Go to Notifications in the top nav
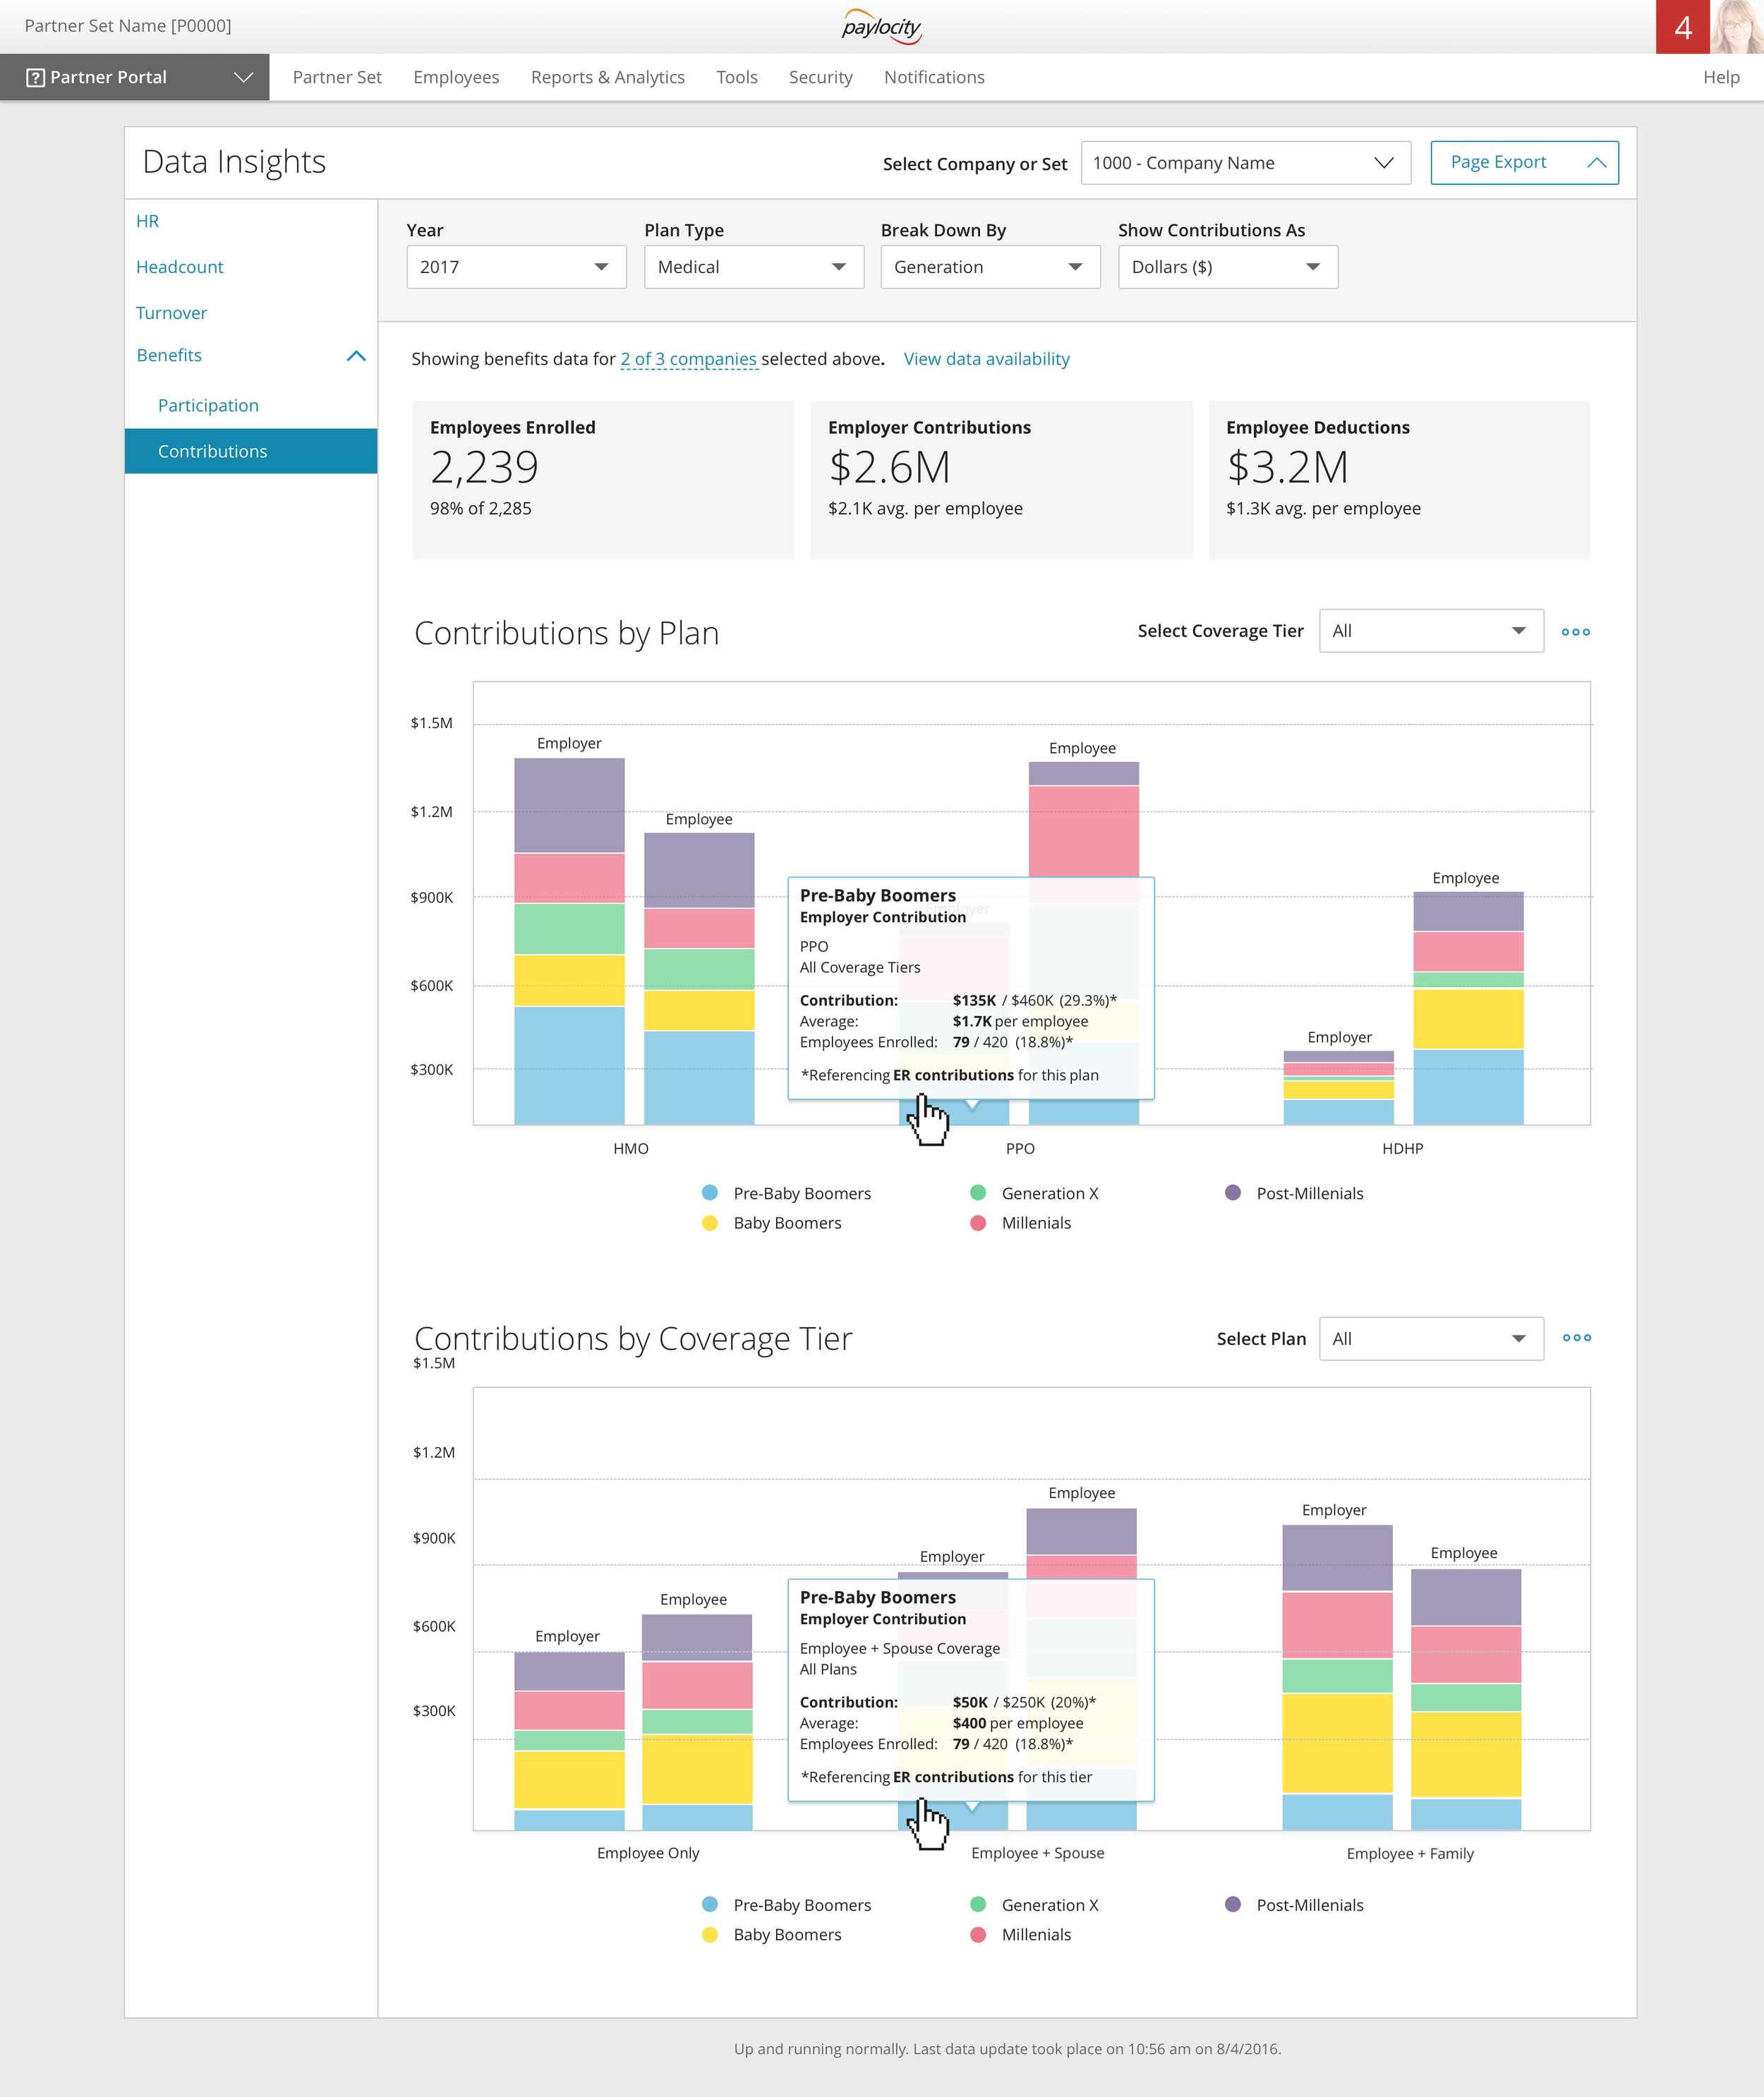 point(934,78)
